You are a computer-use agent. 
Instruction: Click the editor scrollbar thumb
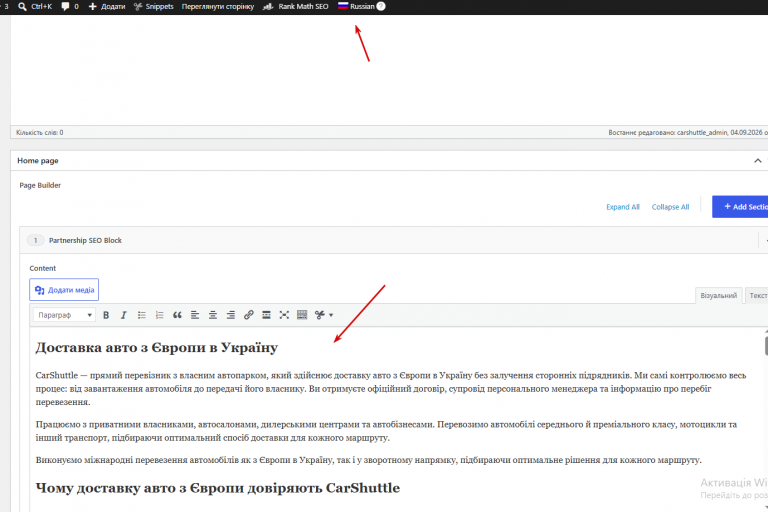766,346
